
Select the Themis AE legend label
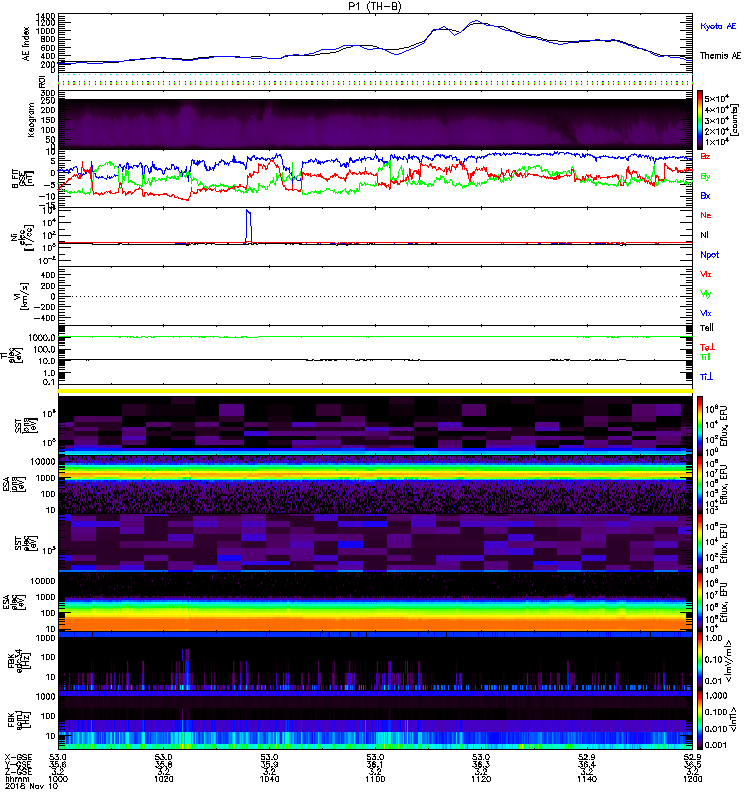720,56
